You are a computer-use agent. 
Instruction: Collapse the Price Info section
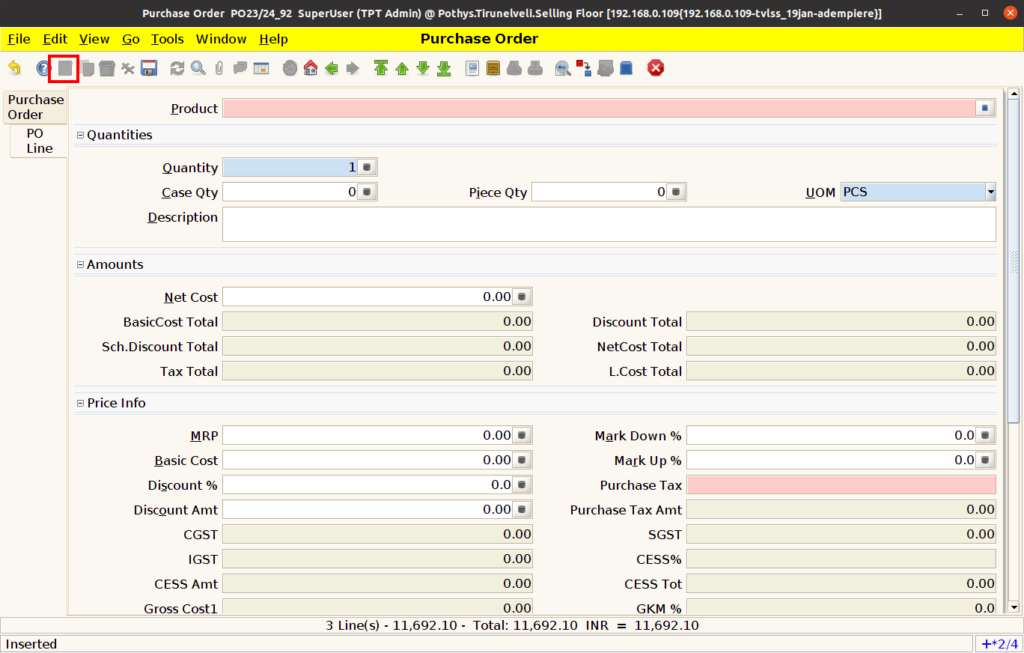pyautogui.click(x=80, y=404)
